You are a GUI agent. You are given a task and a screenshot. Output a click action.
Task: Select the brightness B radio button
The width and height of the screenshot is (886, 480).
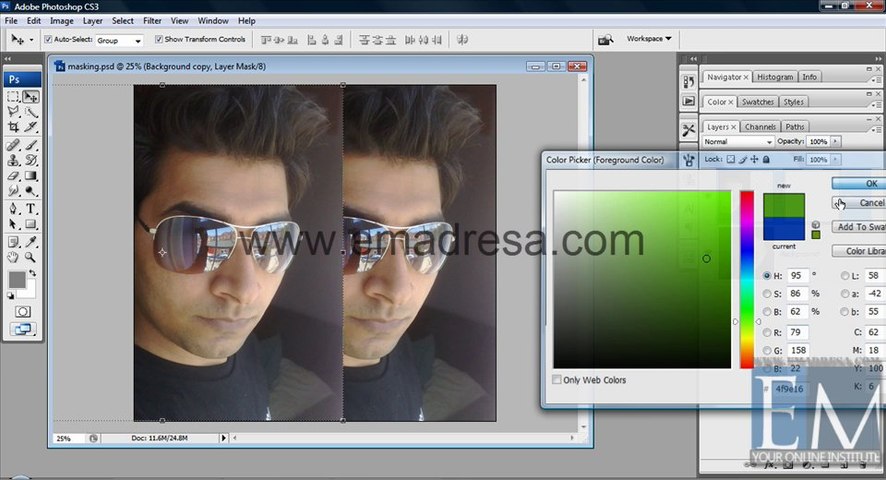click(x=767, y=312)
